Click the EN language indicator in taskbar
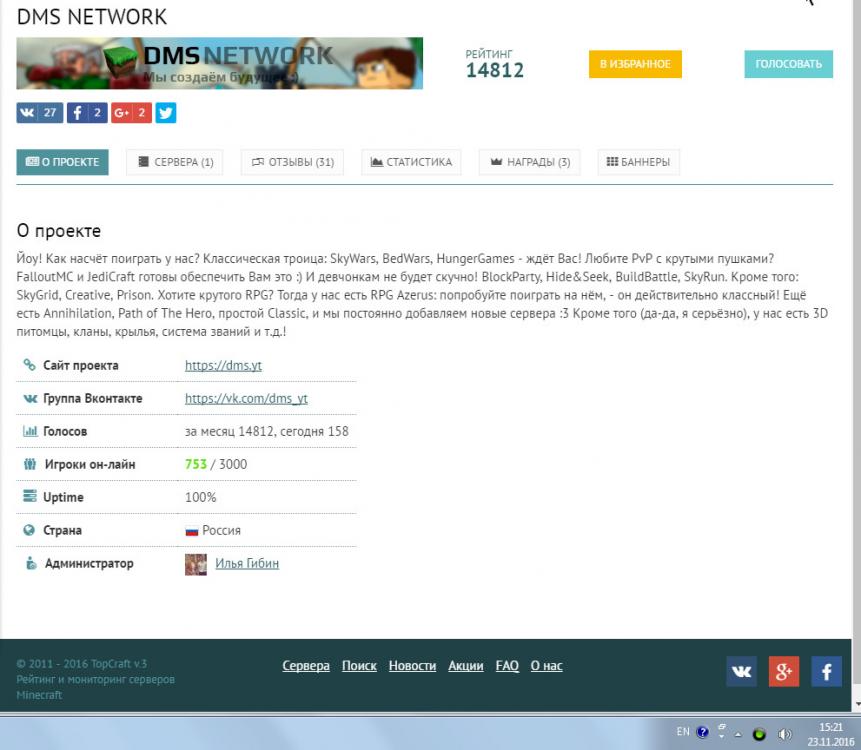 point(683,732)
